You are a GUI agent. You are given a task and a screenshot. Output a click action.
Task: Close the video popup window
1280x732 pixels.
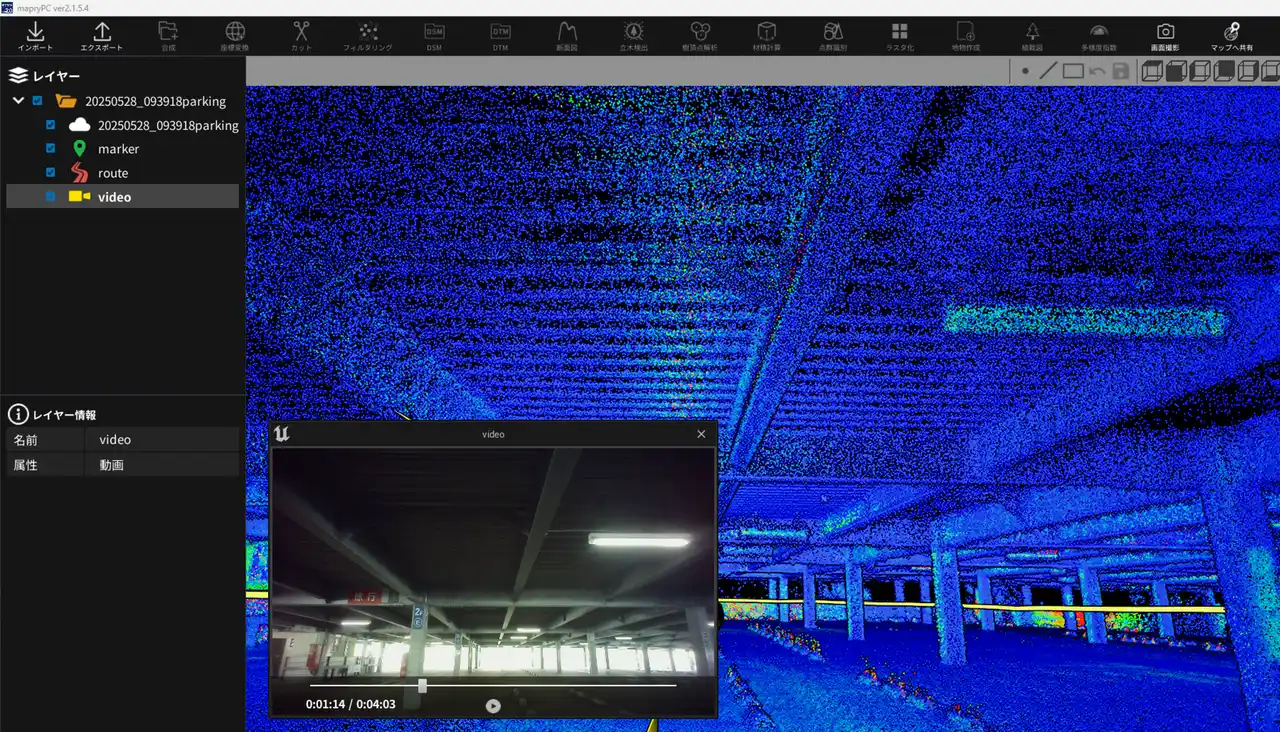701,434
